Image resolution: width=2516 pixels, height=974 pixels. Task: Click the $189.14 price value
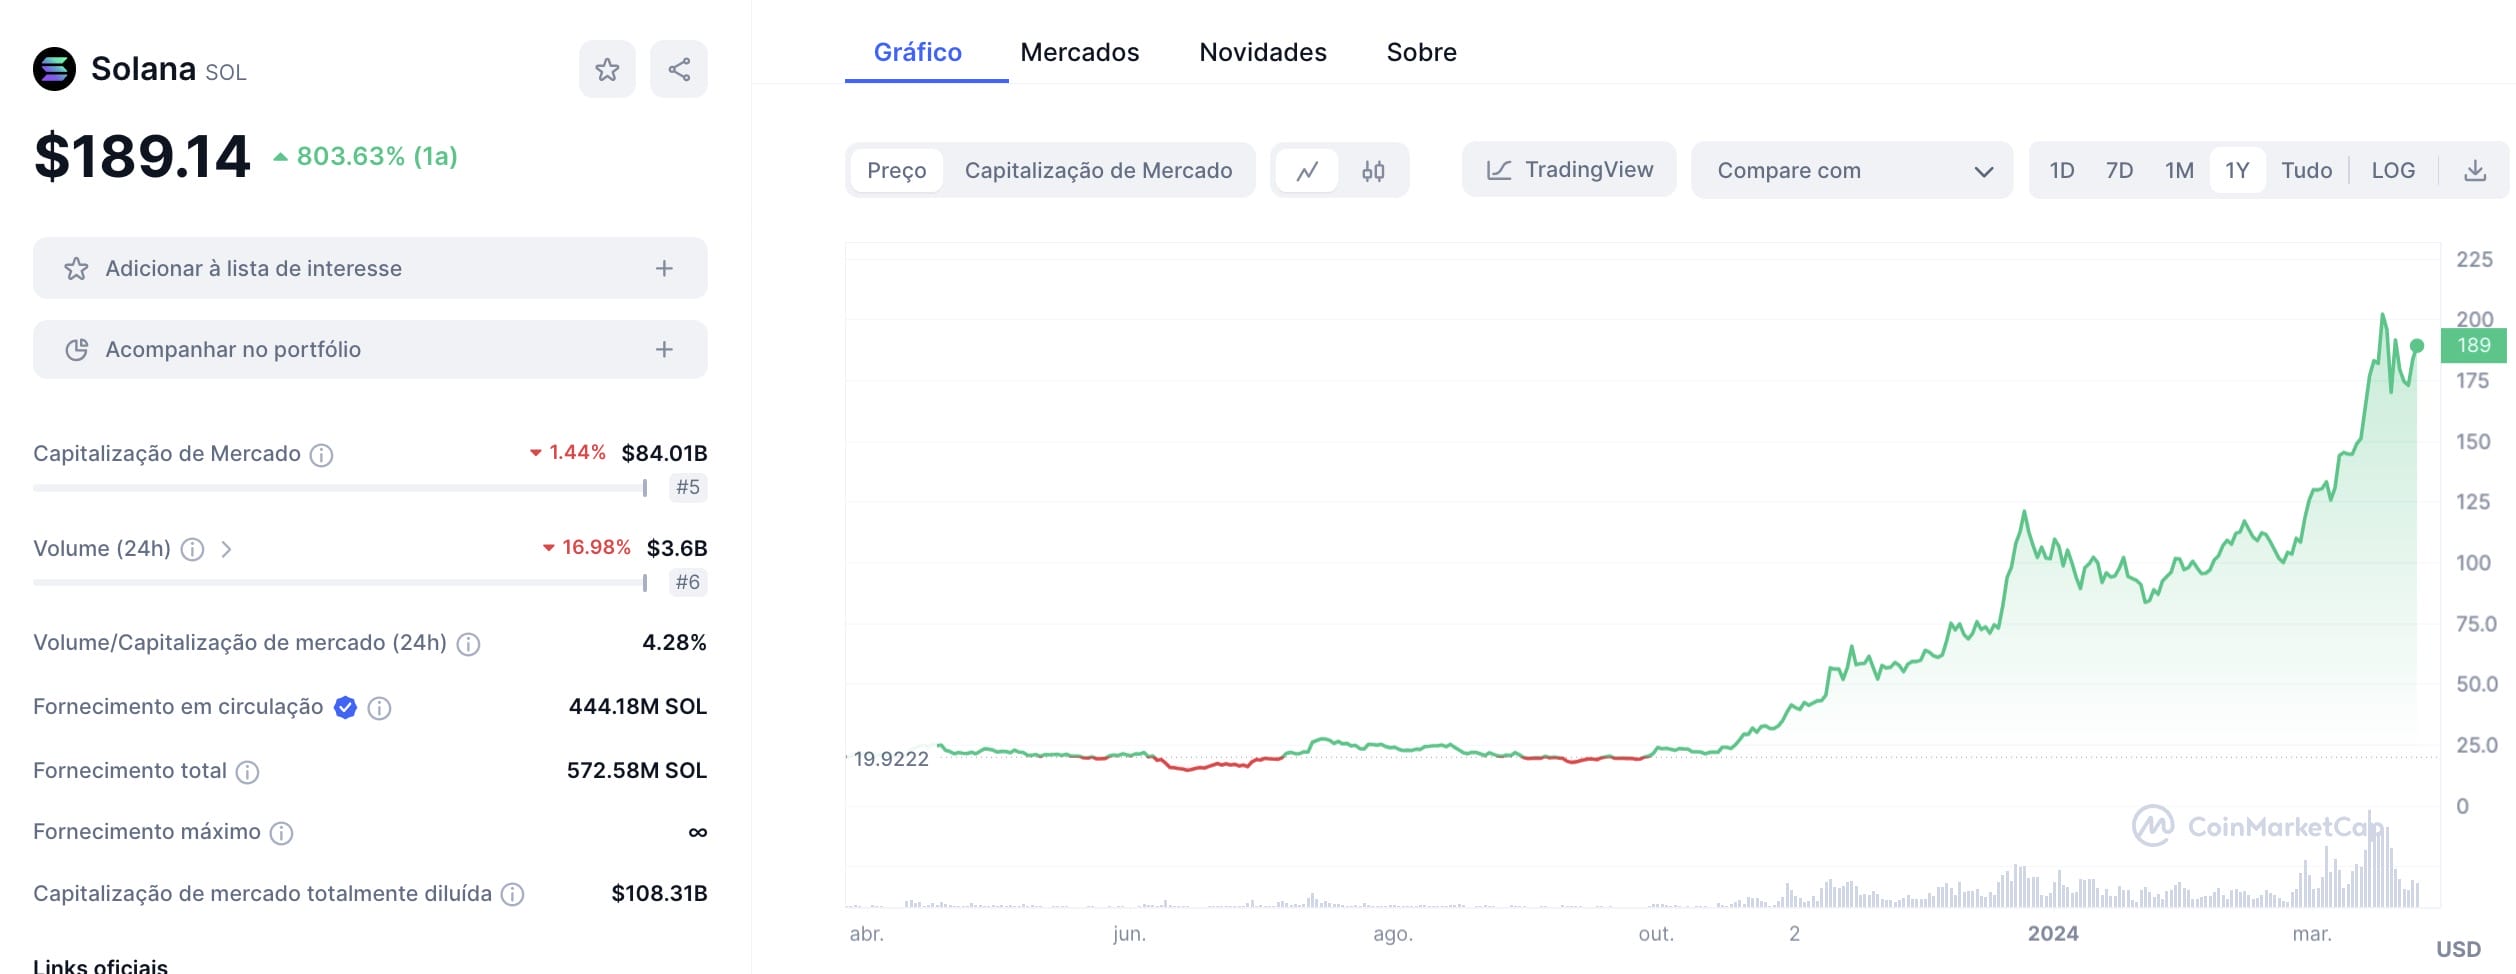pyautogui.click(x=142, y=157)
